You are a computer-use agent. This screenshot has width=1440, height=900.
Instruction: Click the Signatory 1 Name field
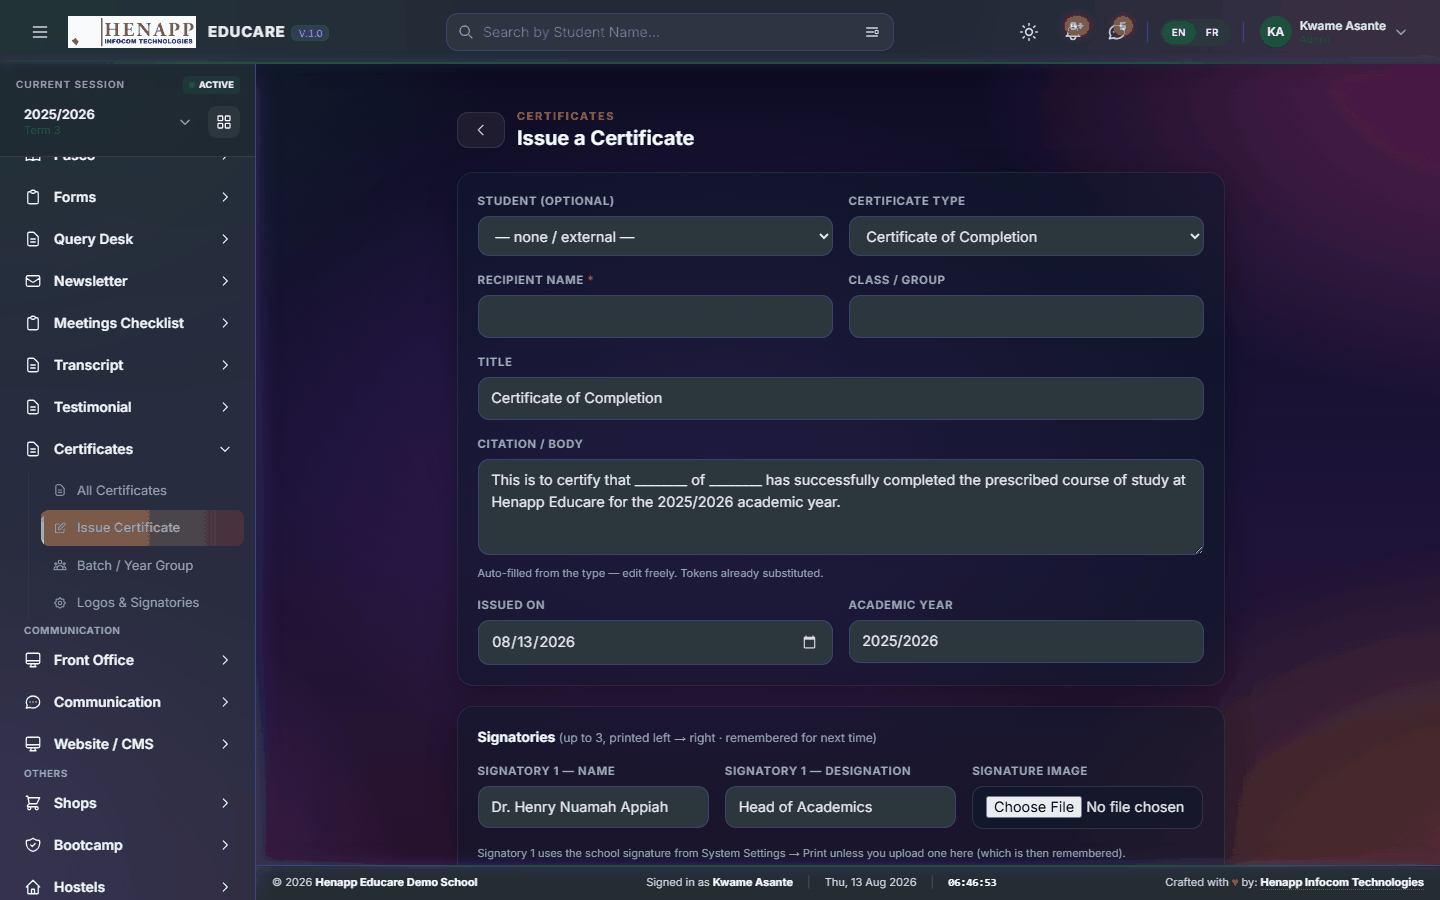click(x=593, y=807)
